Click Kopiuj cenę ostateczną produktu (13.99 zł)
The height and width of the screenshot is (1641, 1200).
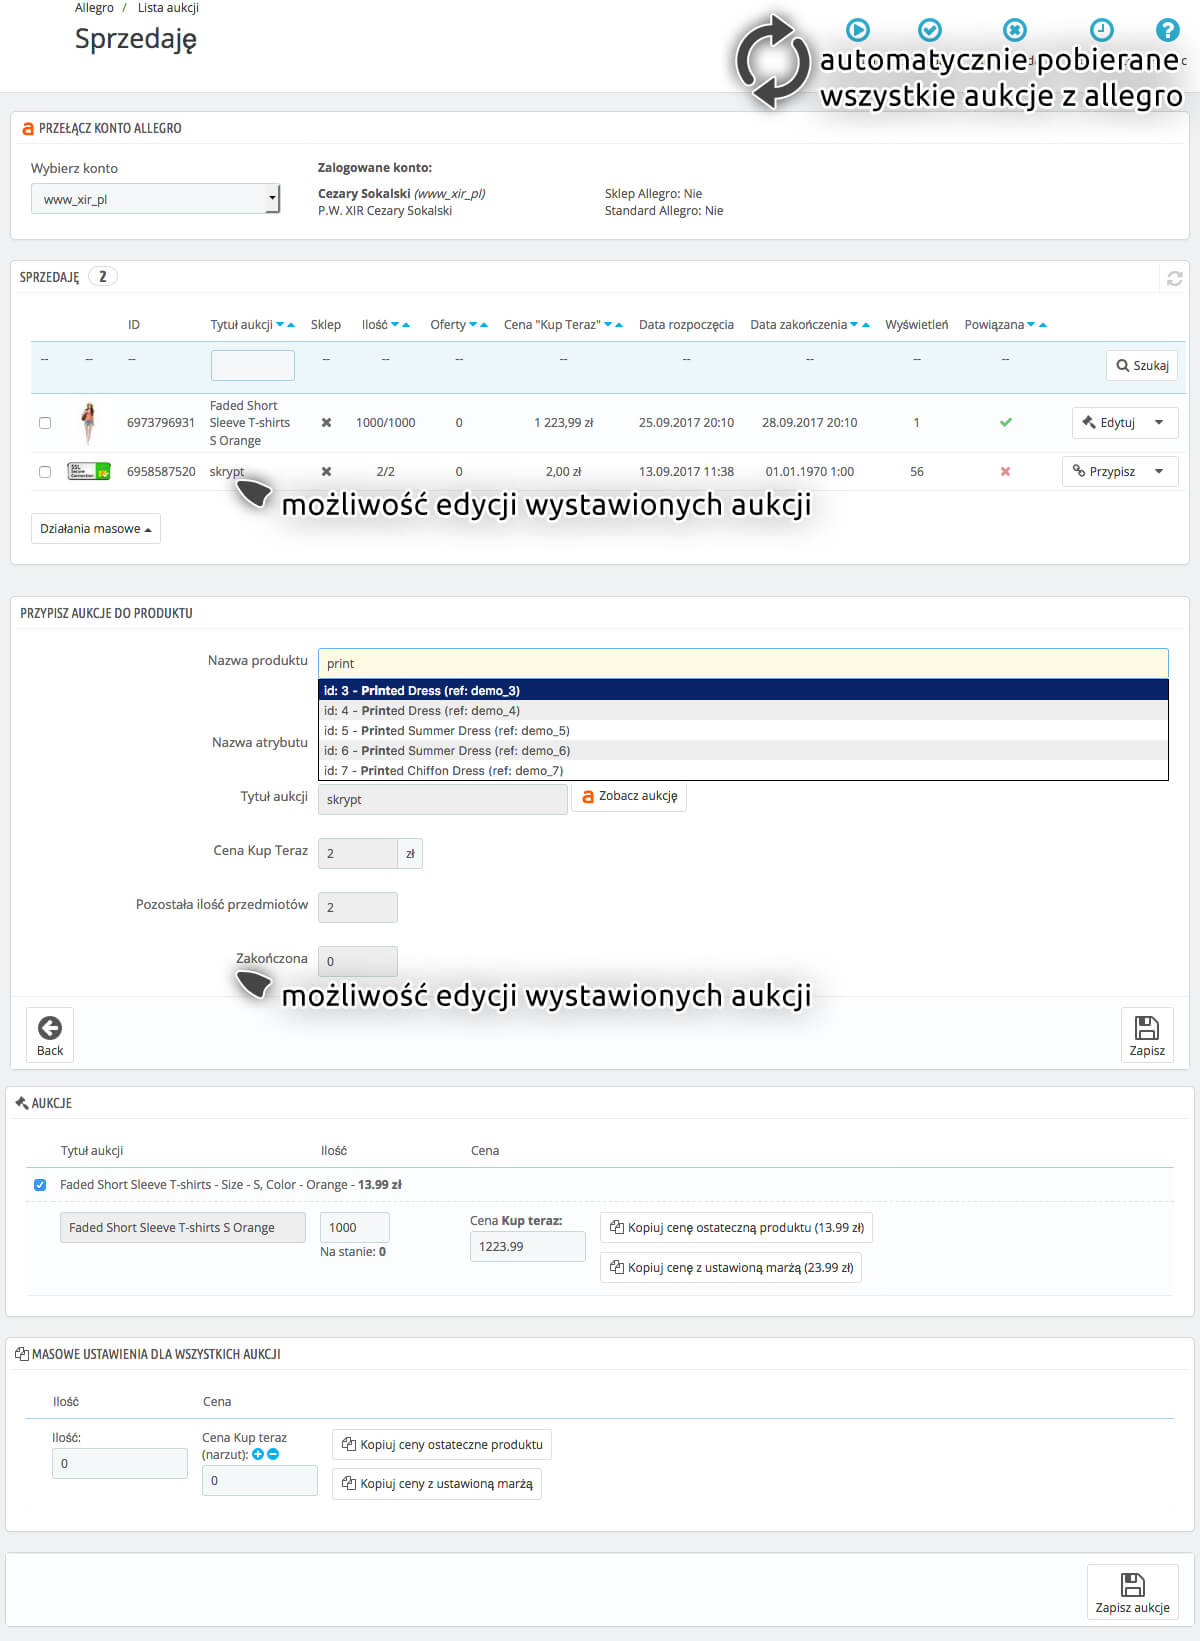point(737,1228)
